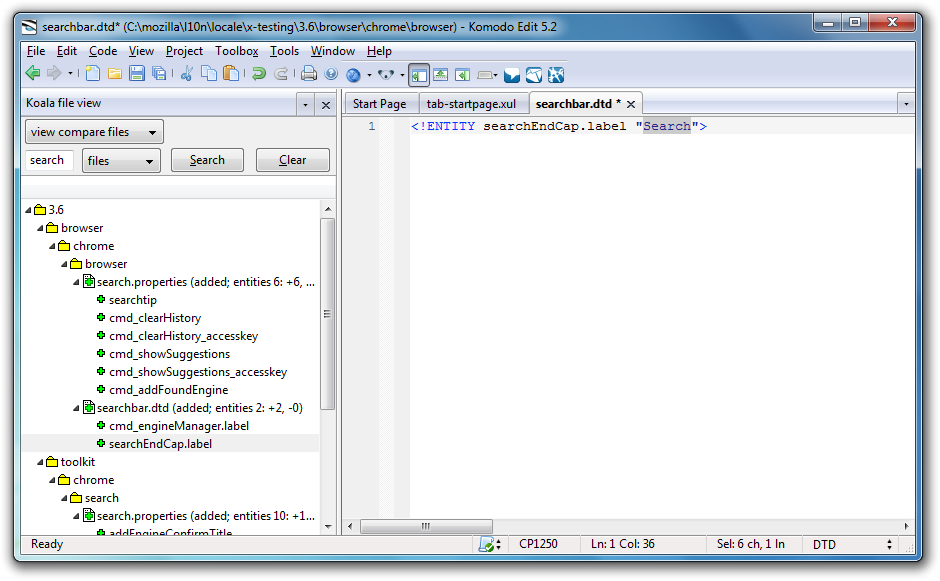Screen dimensions: 940x581
Task: Click the Search button
Action: [x=207, y=160]
